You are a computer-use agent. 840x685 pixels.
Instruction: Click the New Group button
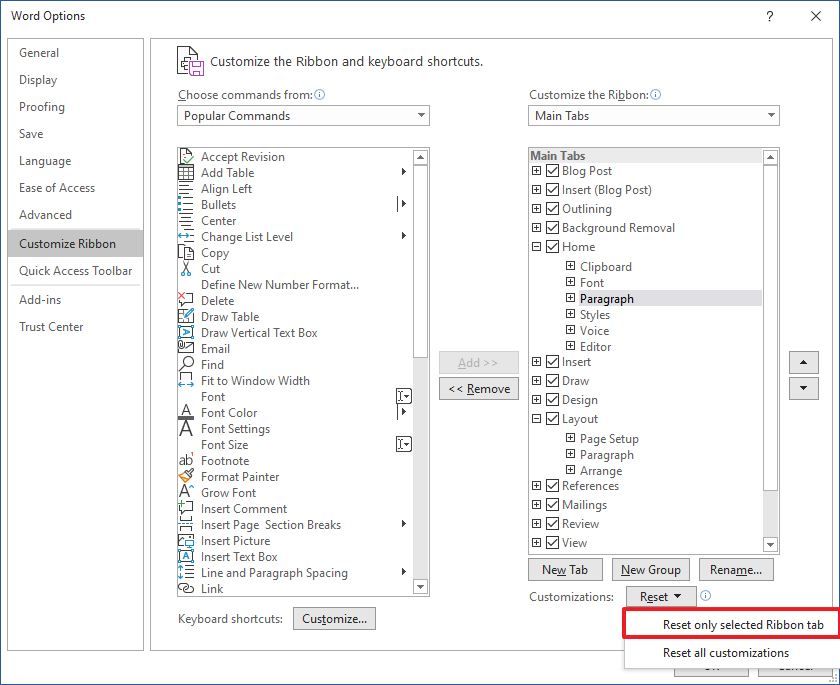[651, 569]
